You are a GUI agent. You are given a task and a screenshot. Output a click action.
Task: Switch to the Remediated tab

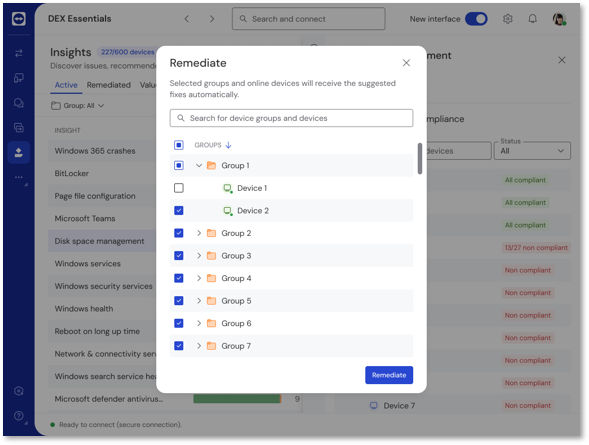[x=109, y=85]
